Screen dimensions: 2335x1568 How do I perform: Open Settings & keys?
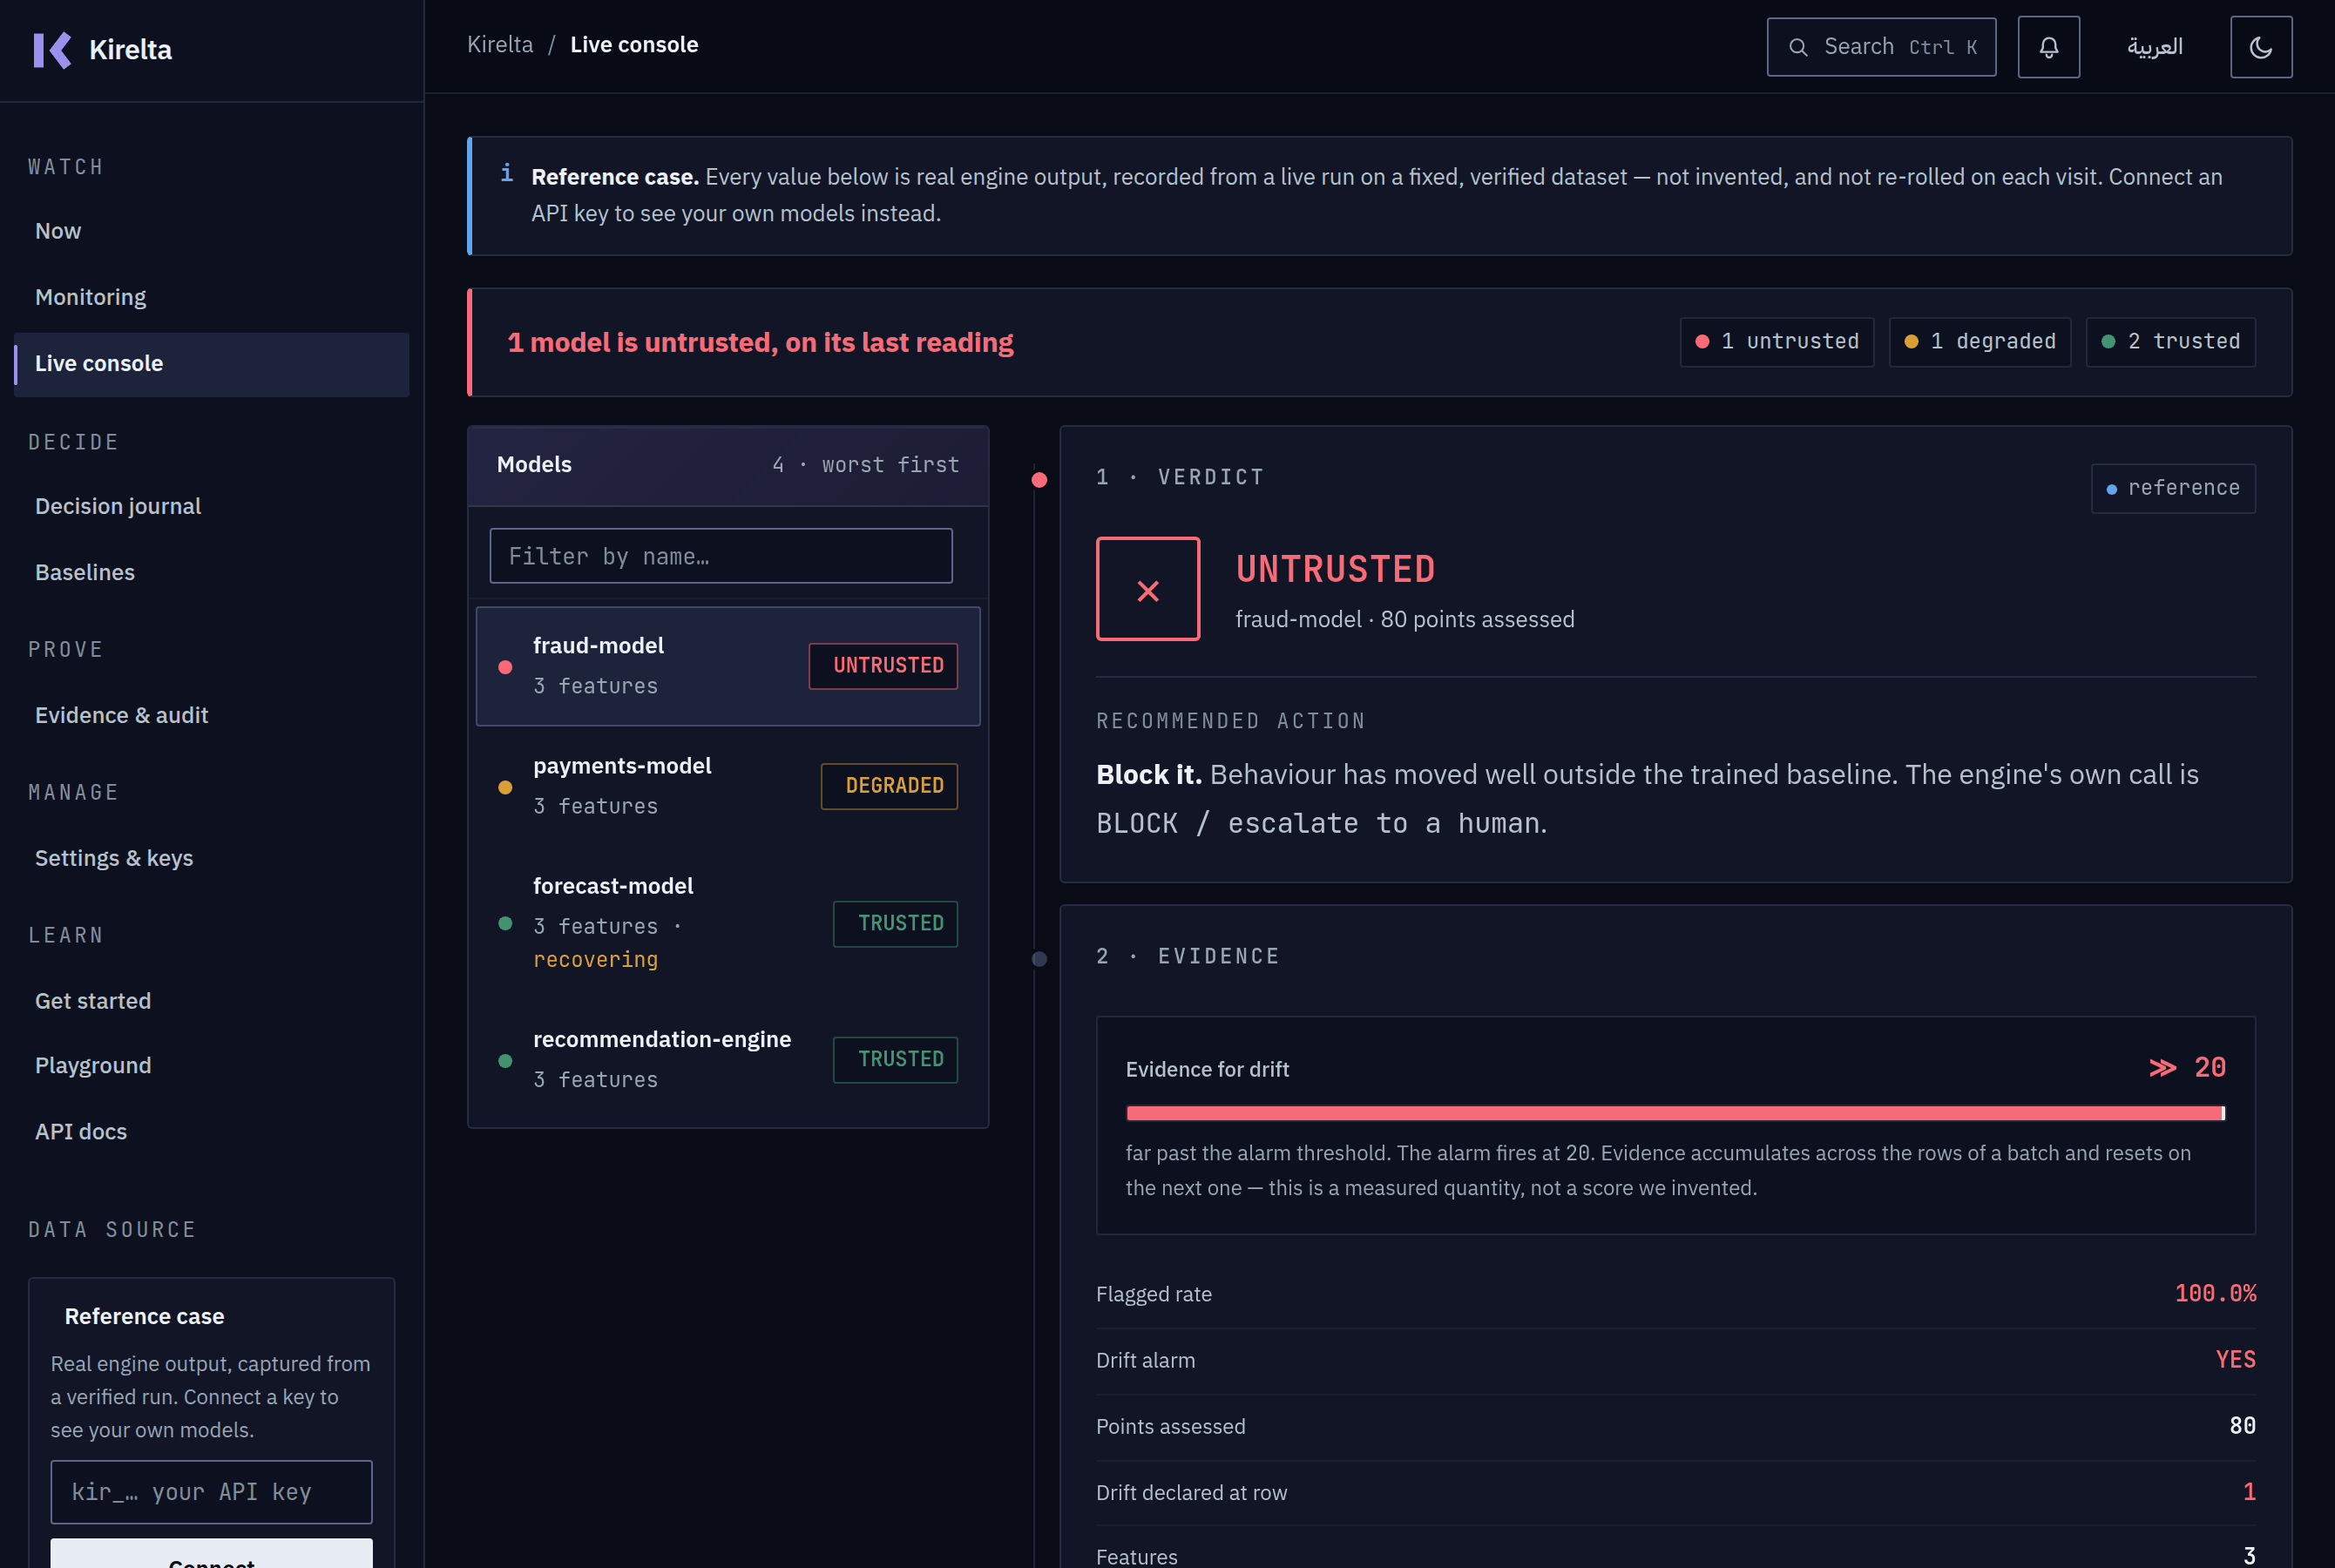[x=211, y=859]
